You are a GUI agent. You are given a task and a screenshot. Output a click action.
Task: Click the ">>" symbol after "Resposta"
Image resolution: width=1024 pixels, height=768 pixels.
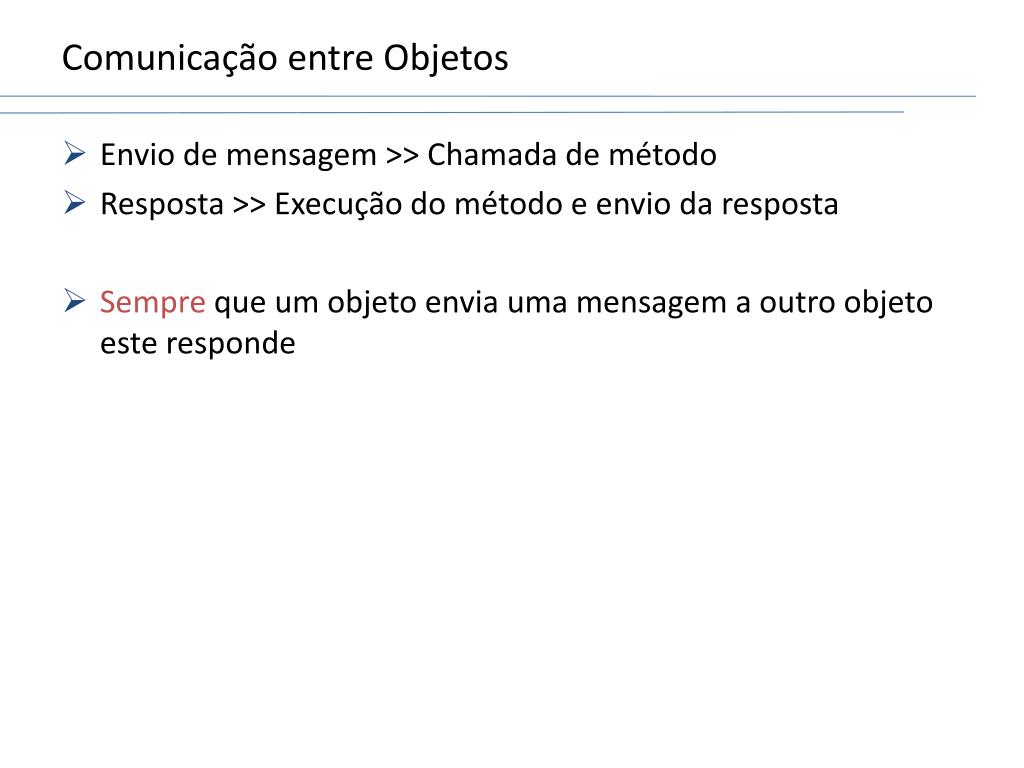[249, 206]
